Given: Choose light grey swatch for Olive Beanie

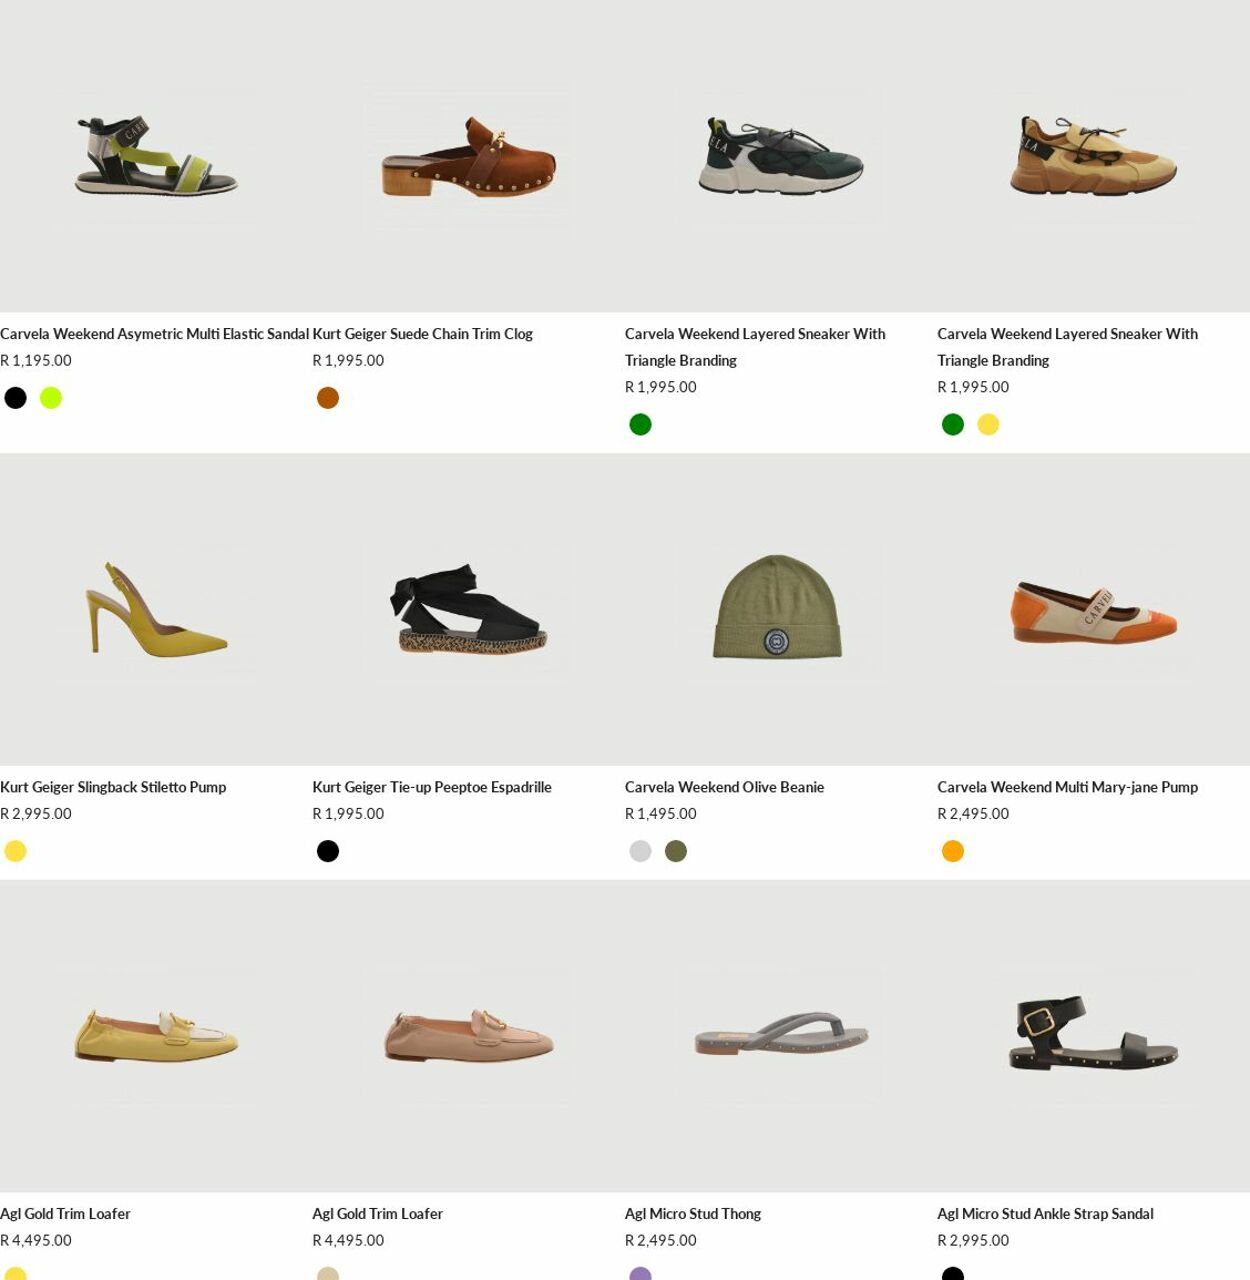Looking at the screenshot, I should click(x=640, y=851).
